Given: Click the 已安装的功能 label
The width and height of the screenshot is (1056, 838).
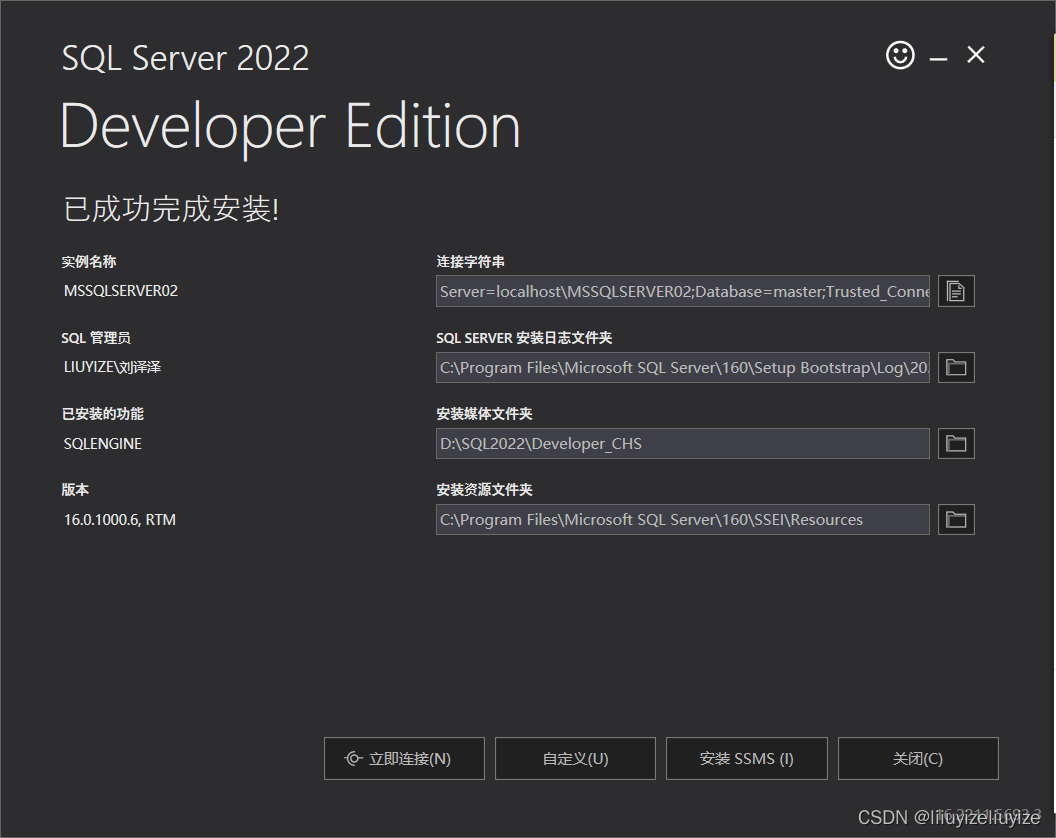Looking at the screenshot, I should [102, 414].
